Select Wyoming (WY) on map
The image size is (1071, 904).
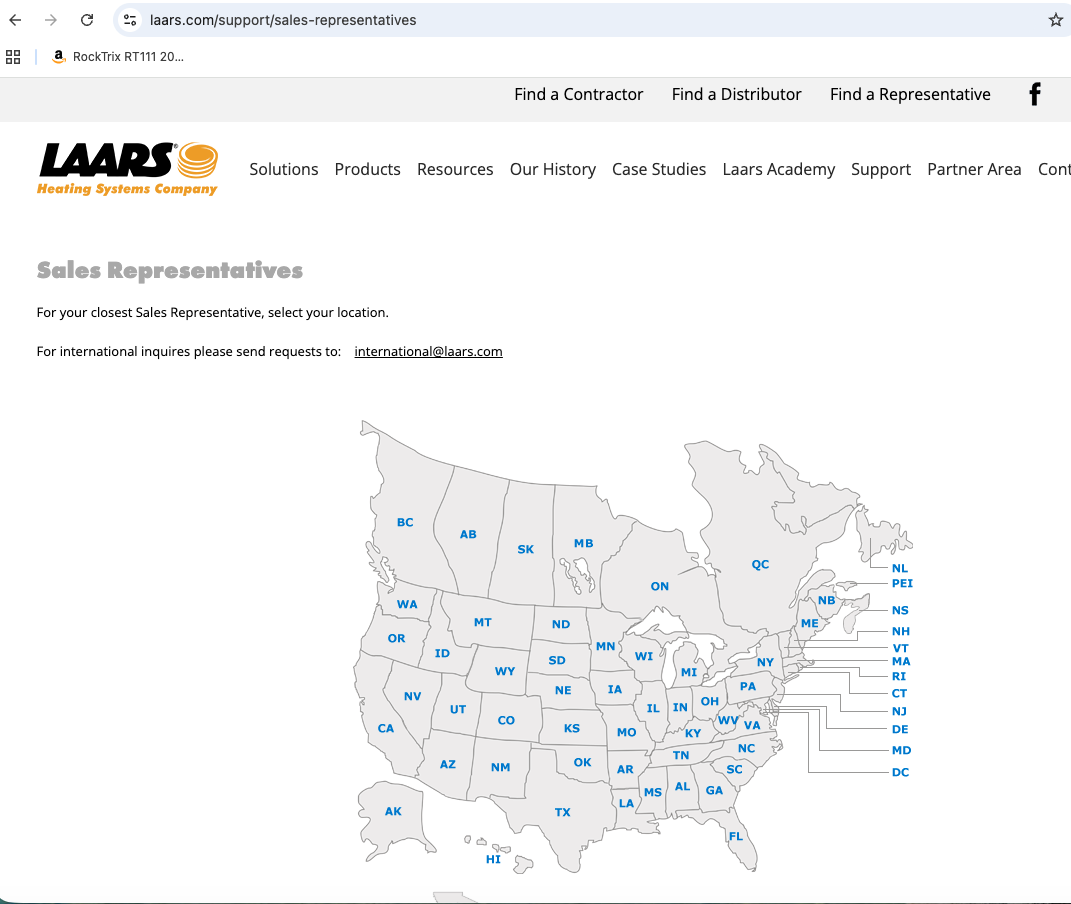505,672
